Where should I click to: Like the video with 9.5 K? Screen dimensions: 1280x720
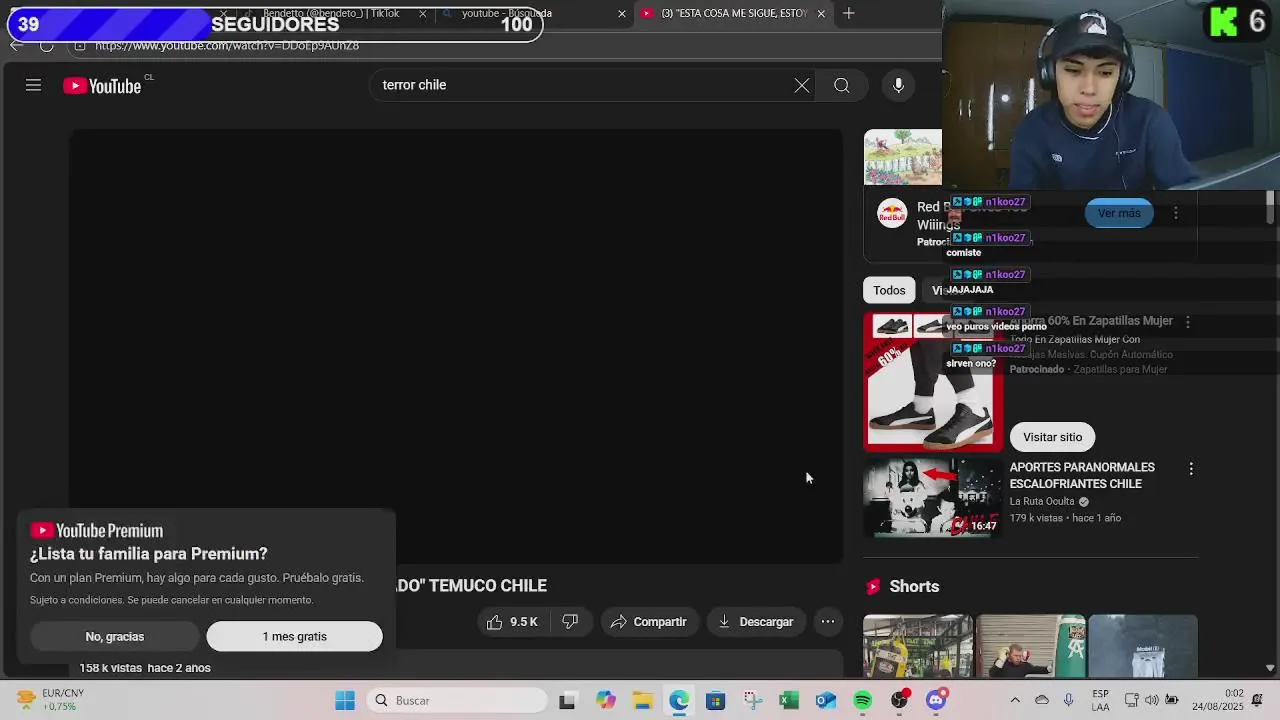[512, 621]
